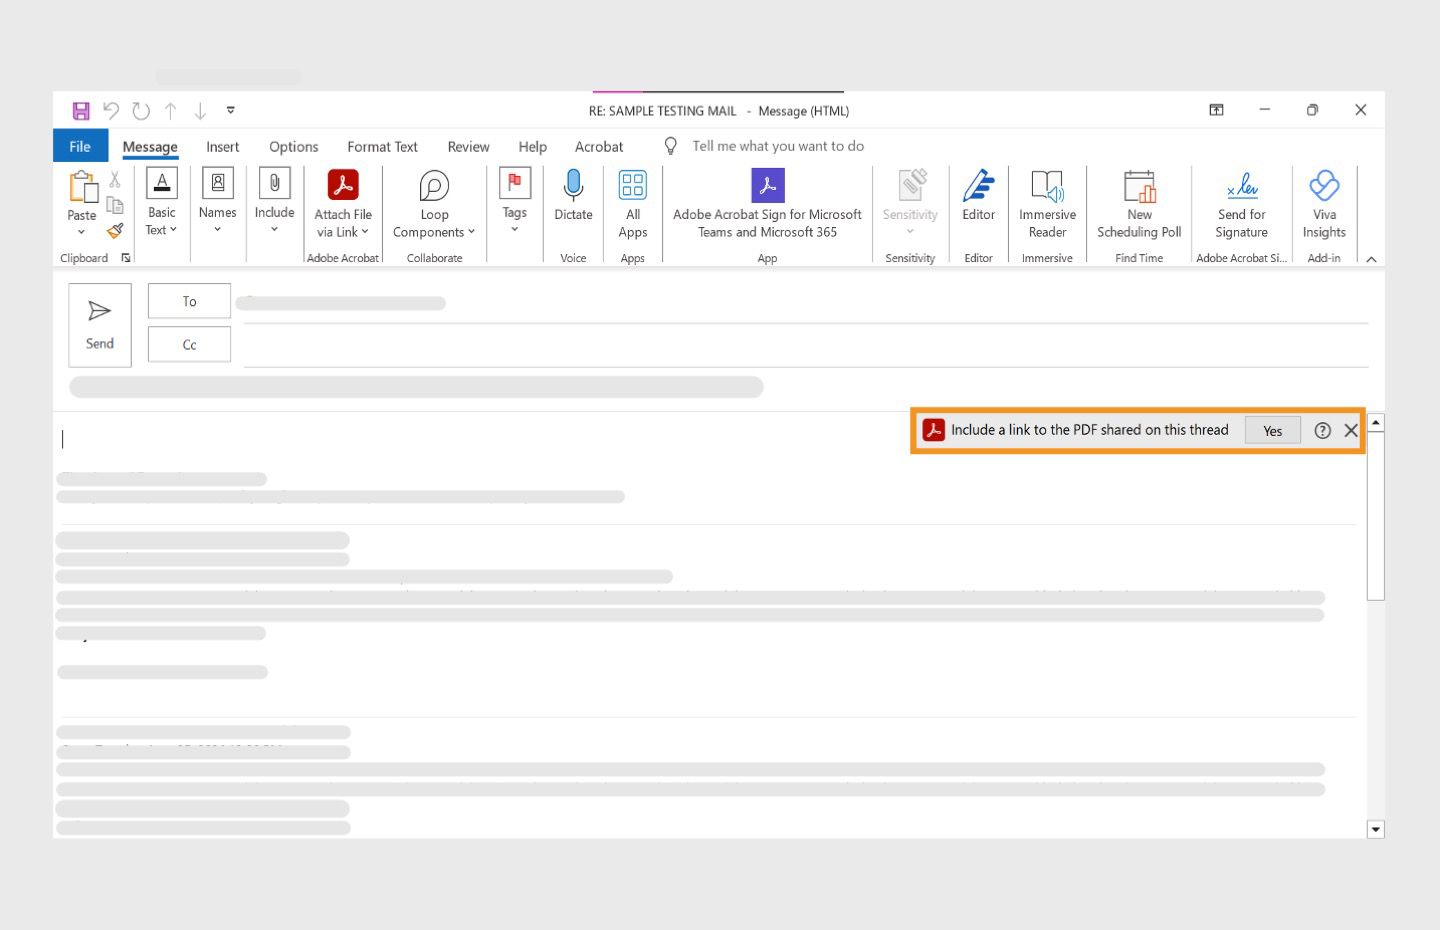This screenshot has height=930, width=1440.
Task: Cut selection with the scissors icon
Action: click(115, 179)
